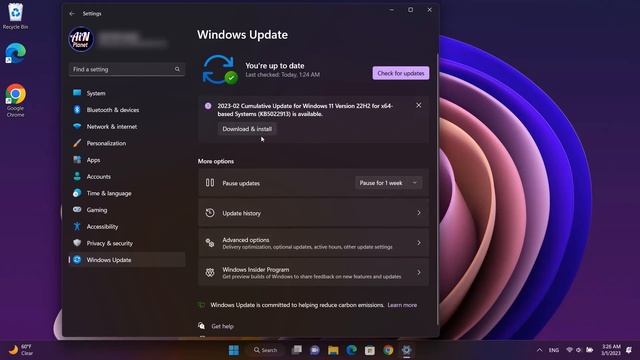Screen dimensions: 640x360
Task: Open Microsoft Edge from the taskbar
Action: tap(351, 350)
